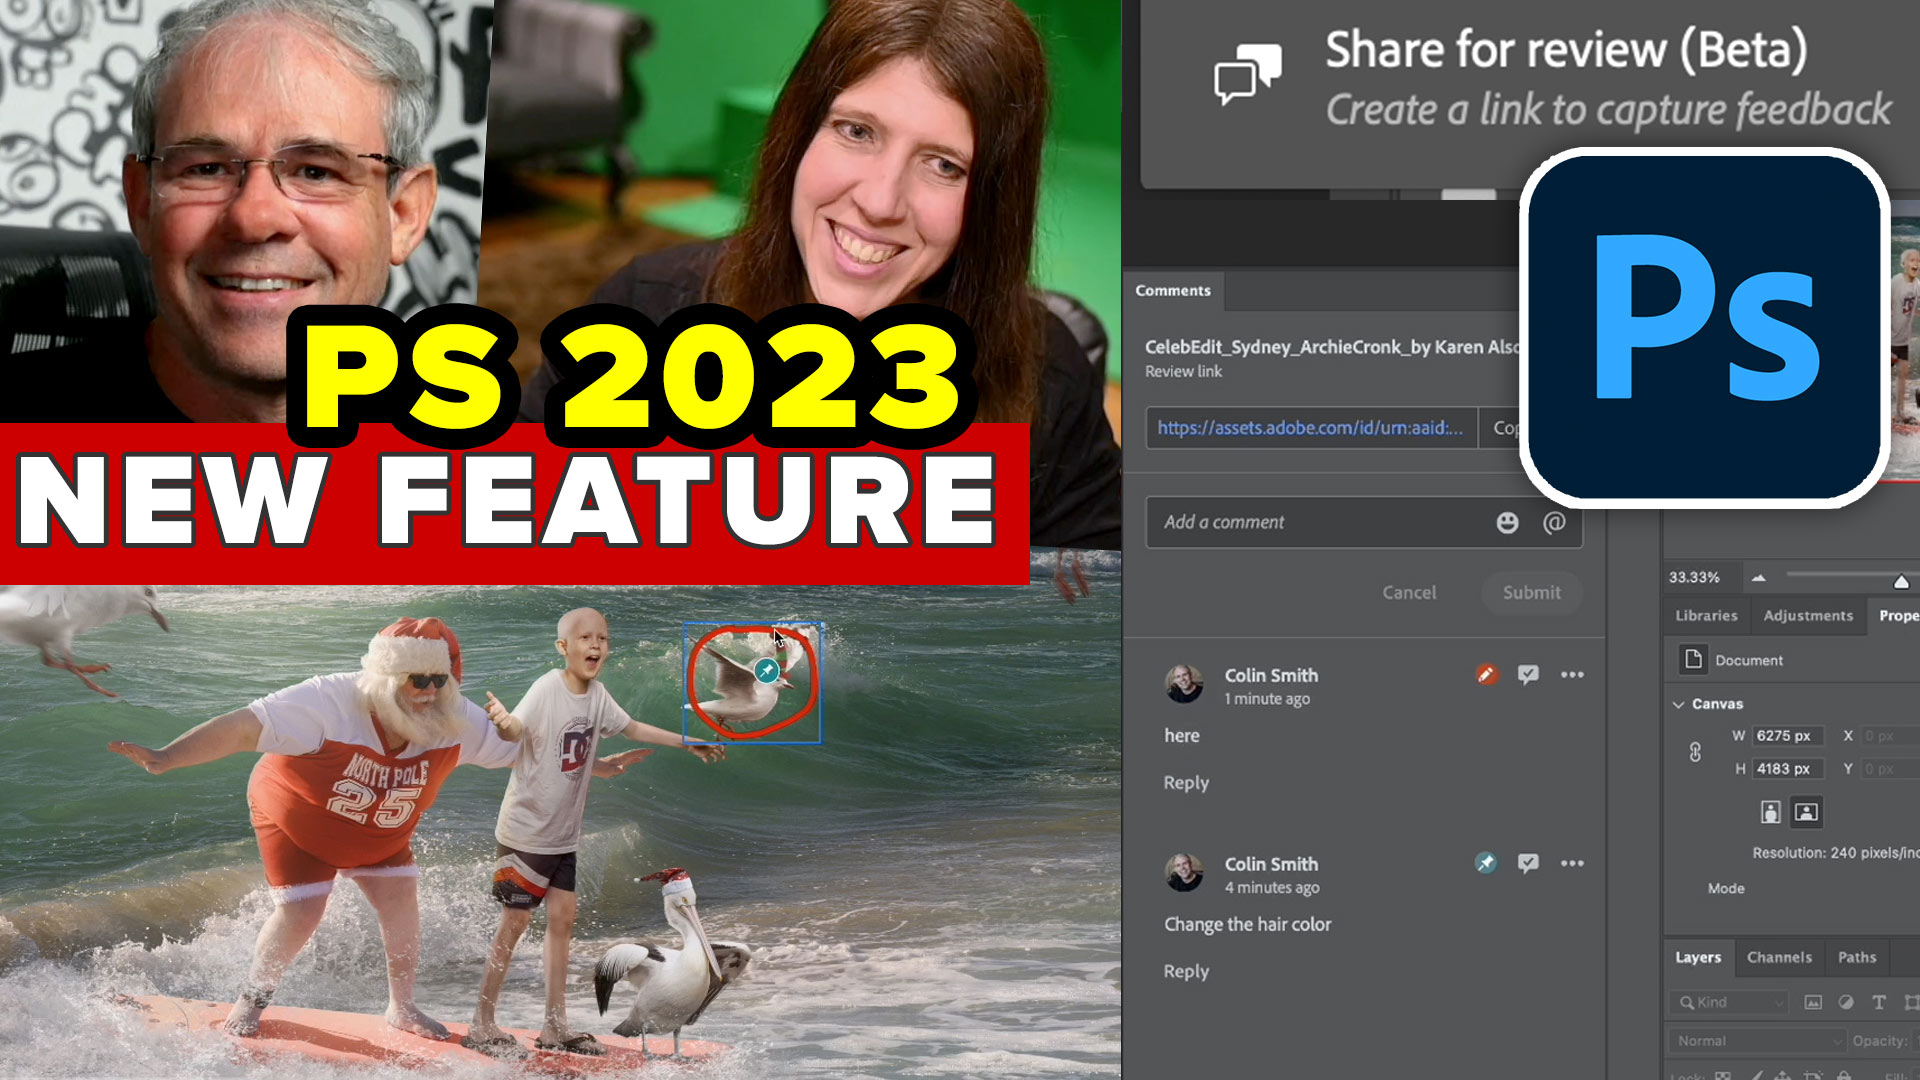
Task: Click the @ mention icon
Action: click(1554, 522)
